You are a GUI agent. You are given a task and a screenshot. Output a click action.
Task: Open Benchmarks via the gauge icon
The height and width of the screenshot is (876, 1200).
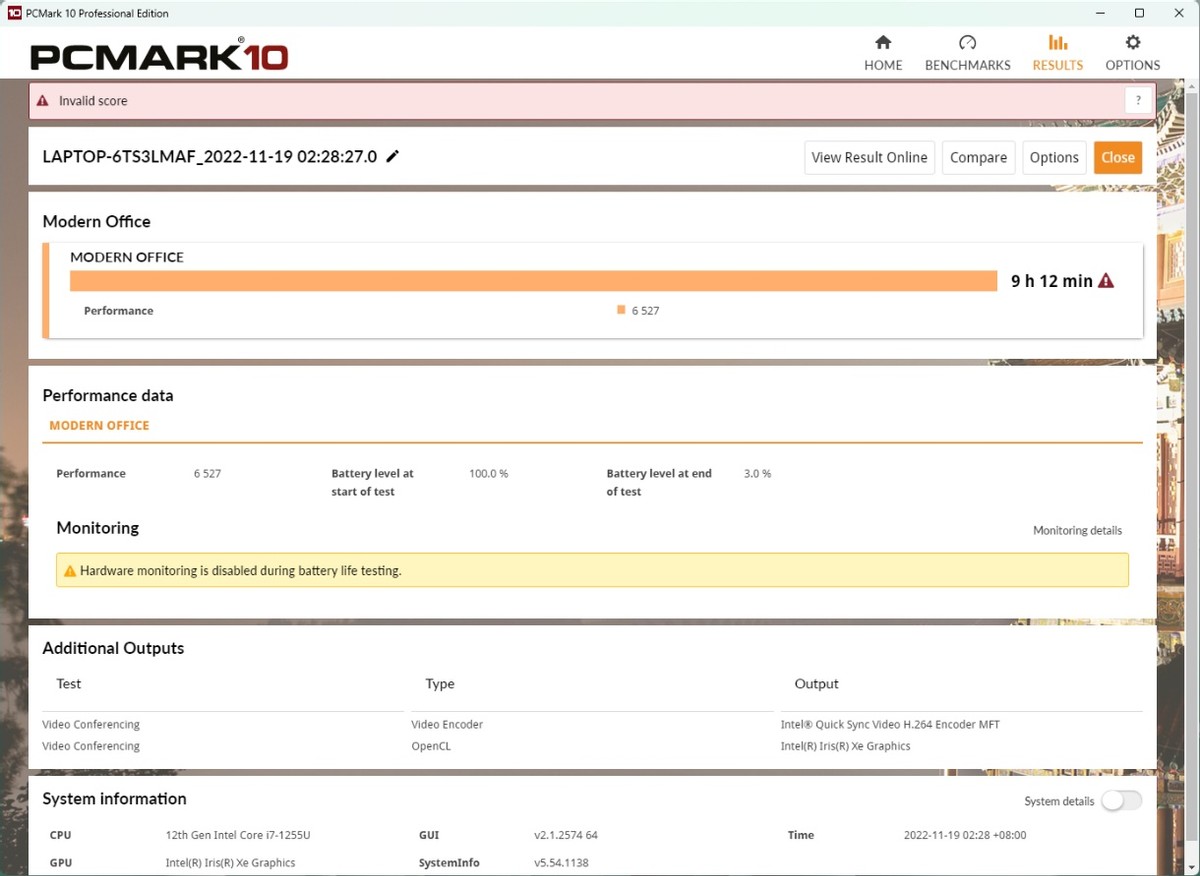pos(967,43)
